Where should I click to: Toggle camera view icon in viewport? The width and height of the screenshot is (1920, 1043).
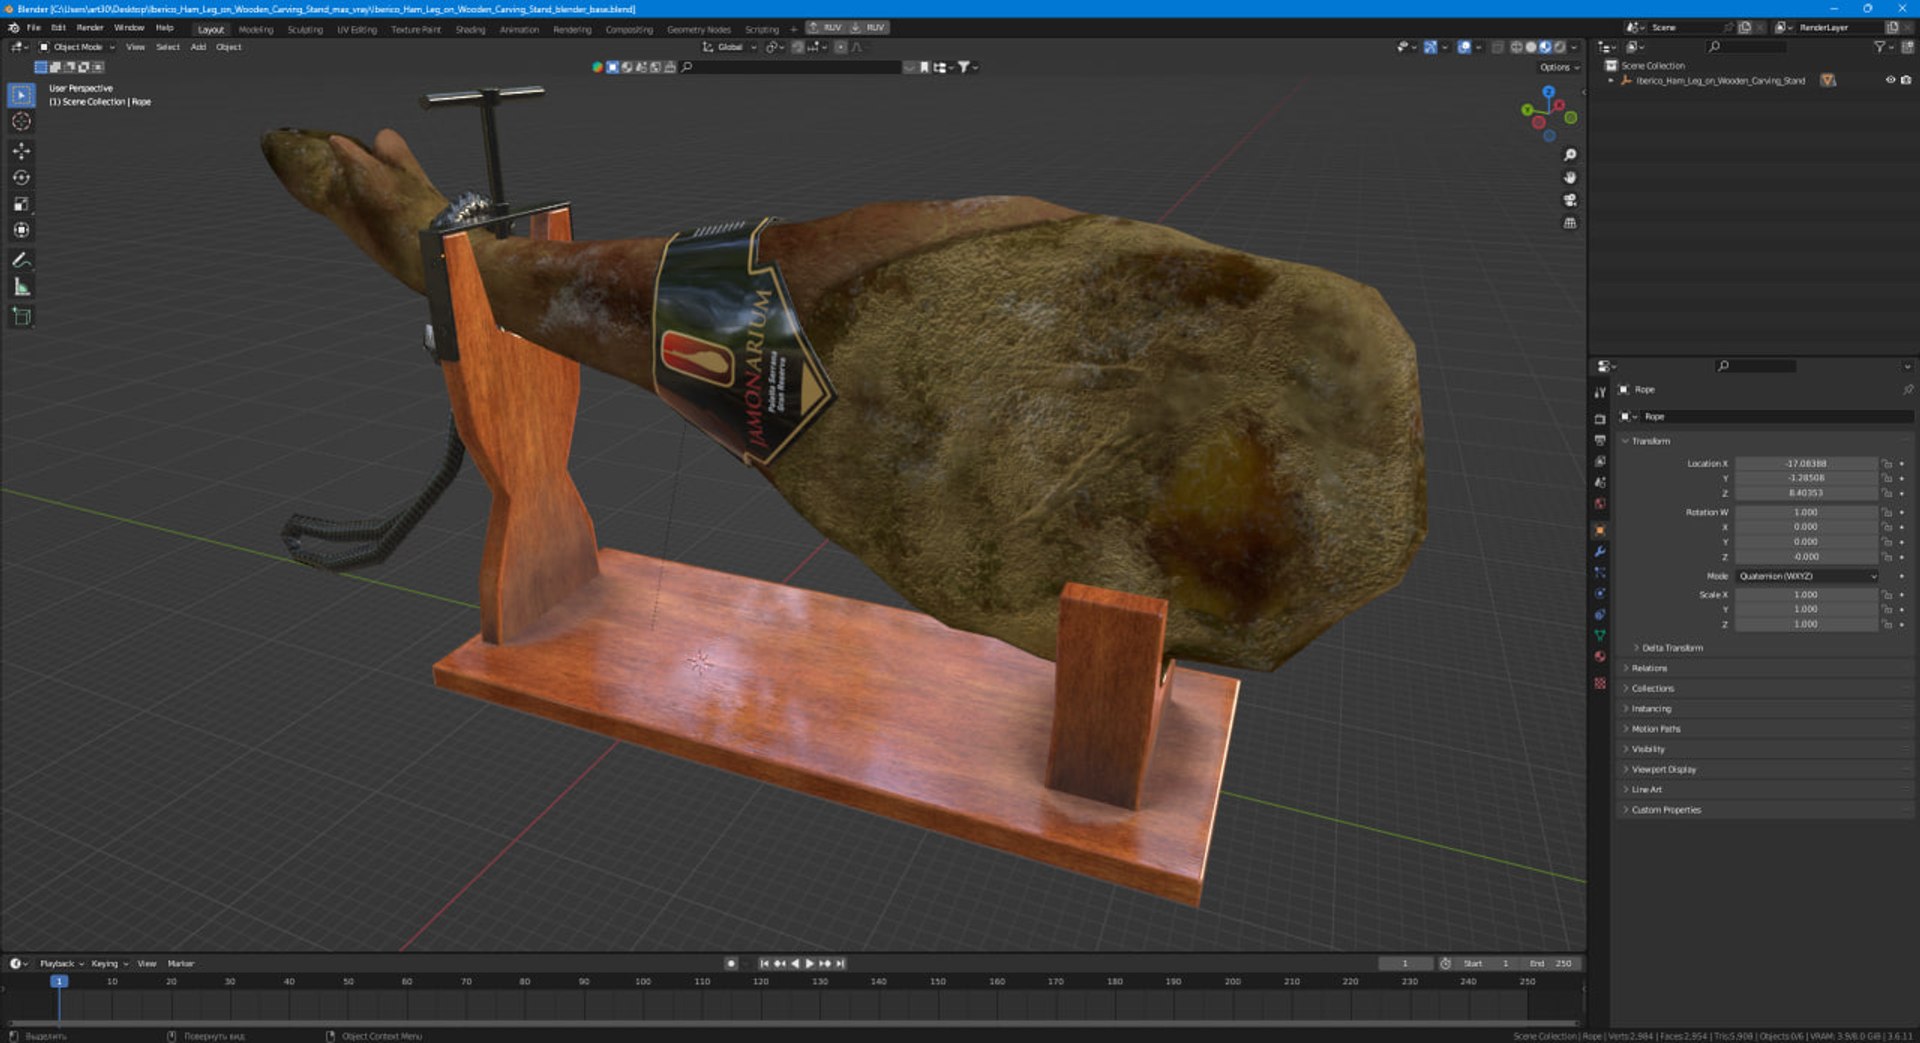coord(1570,200)
